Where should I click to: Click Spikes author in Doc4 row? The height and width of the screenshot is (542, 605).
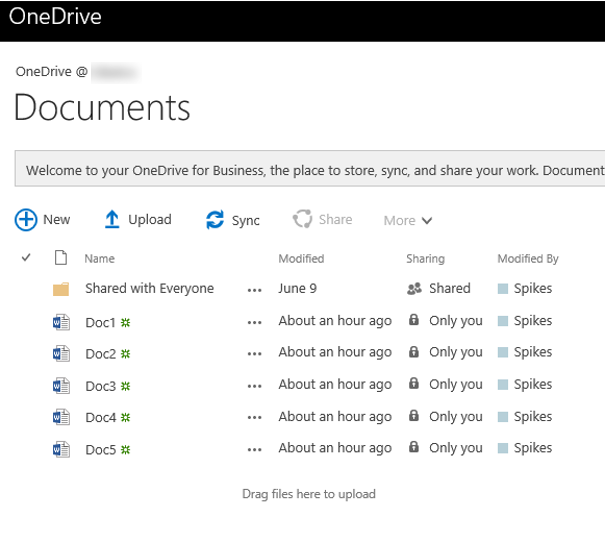point(532,417)
